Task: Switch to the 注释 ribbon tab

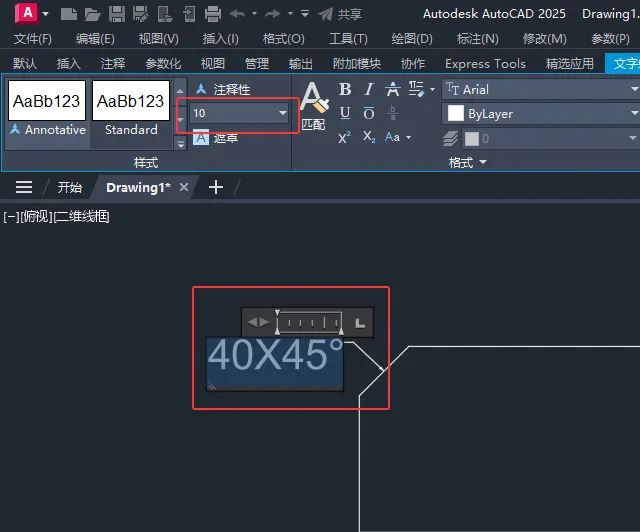Action: click(113, 63)
